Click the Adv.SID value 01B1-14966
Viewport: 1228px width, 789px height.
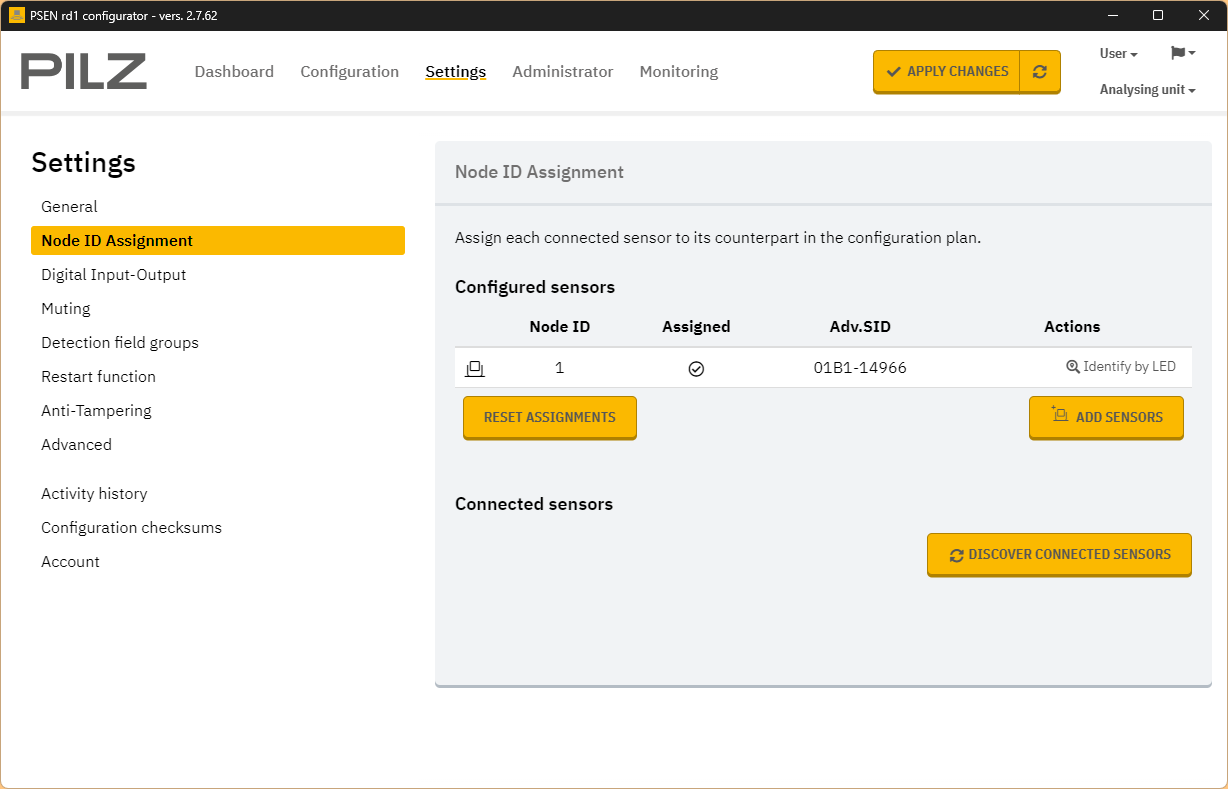860,368
